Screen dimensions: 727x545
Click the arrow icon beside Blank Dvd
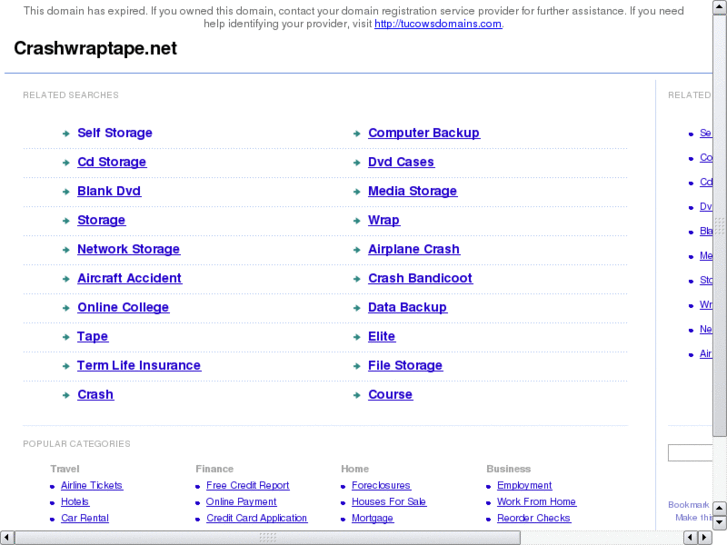coord(66,192)
